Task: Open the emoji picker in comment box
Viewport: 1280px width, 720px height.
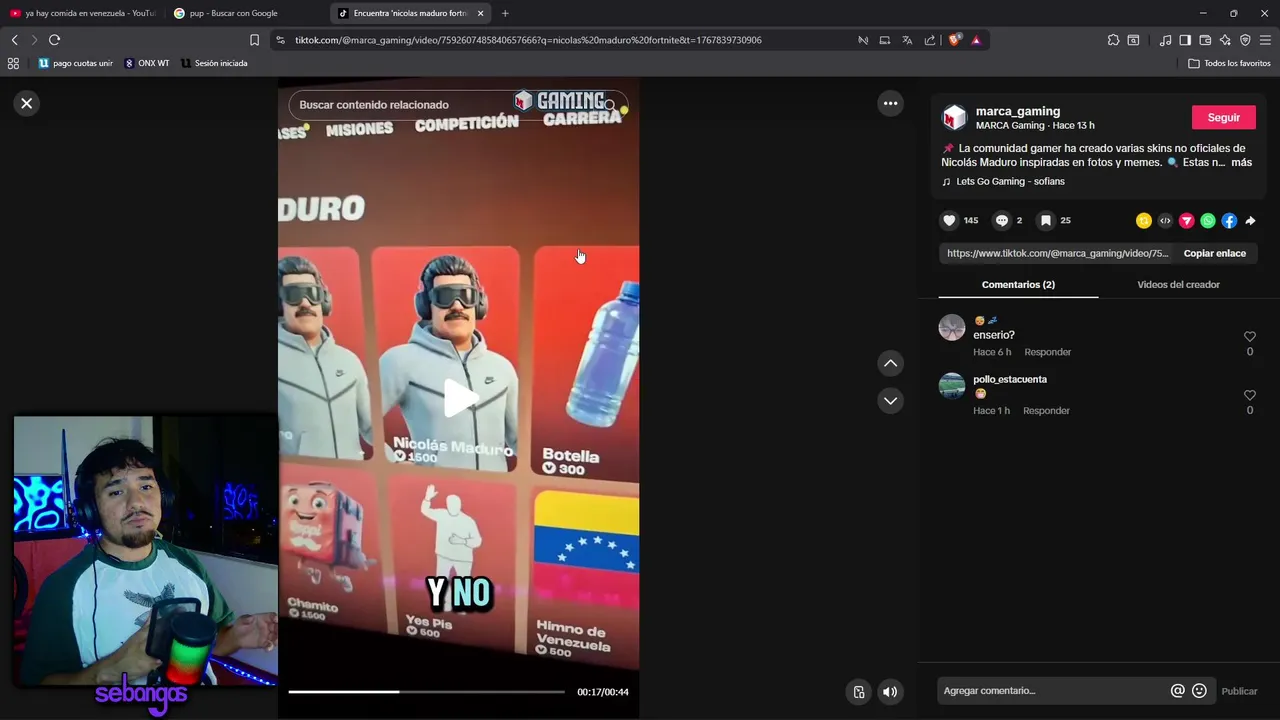Action: tap(1199, 691)
